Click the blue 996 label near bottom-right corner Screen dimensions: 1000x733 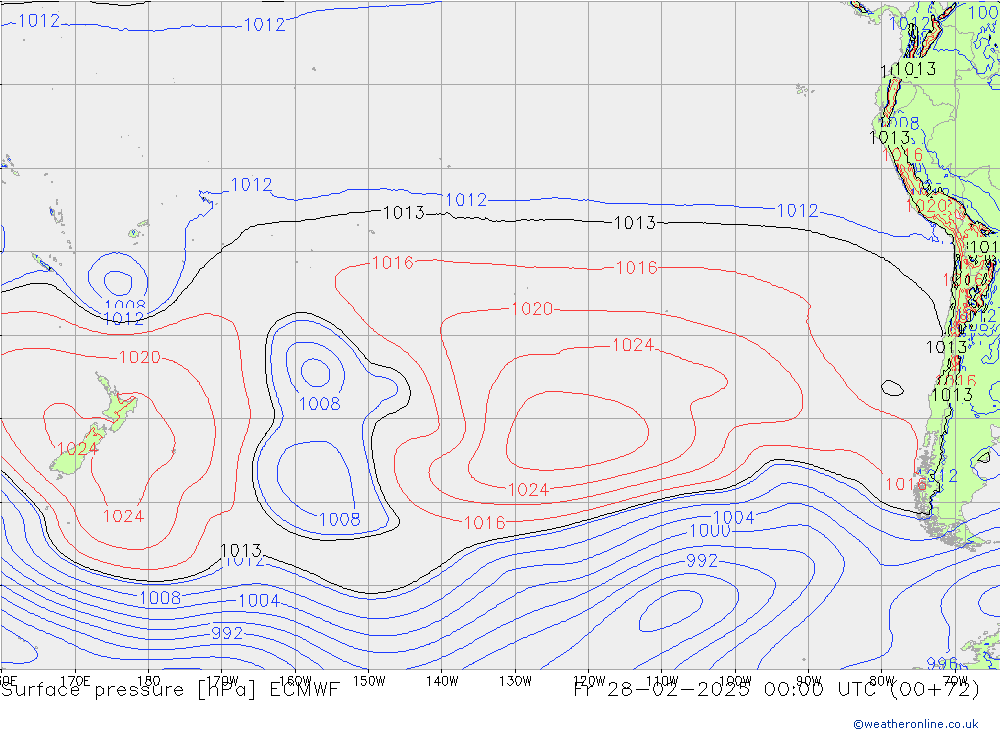[941, 663]
